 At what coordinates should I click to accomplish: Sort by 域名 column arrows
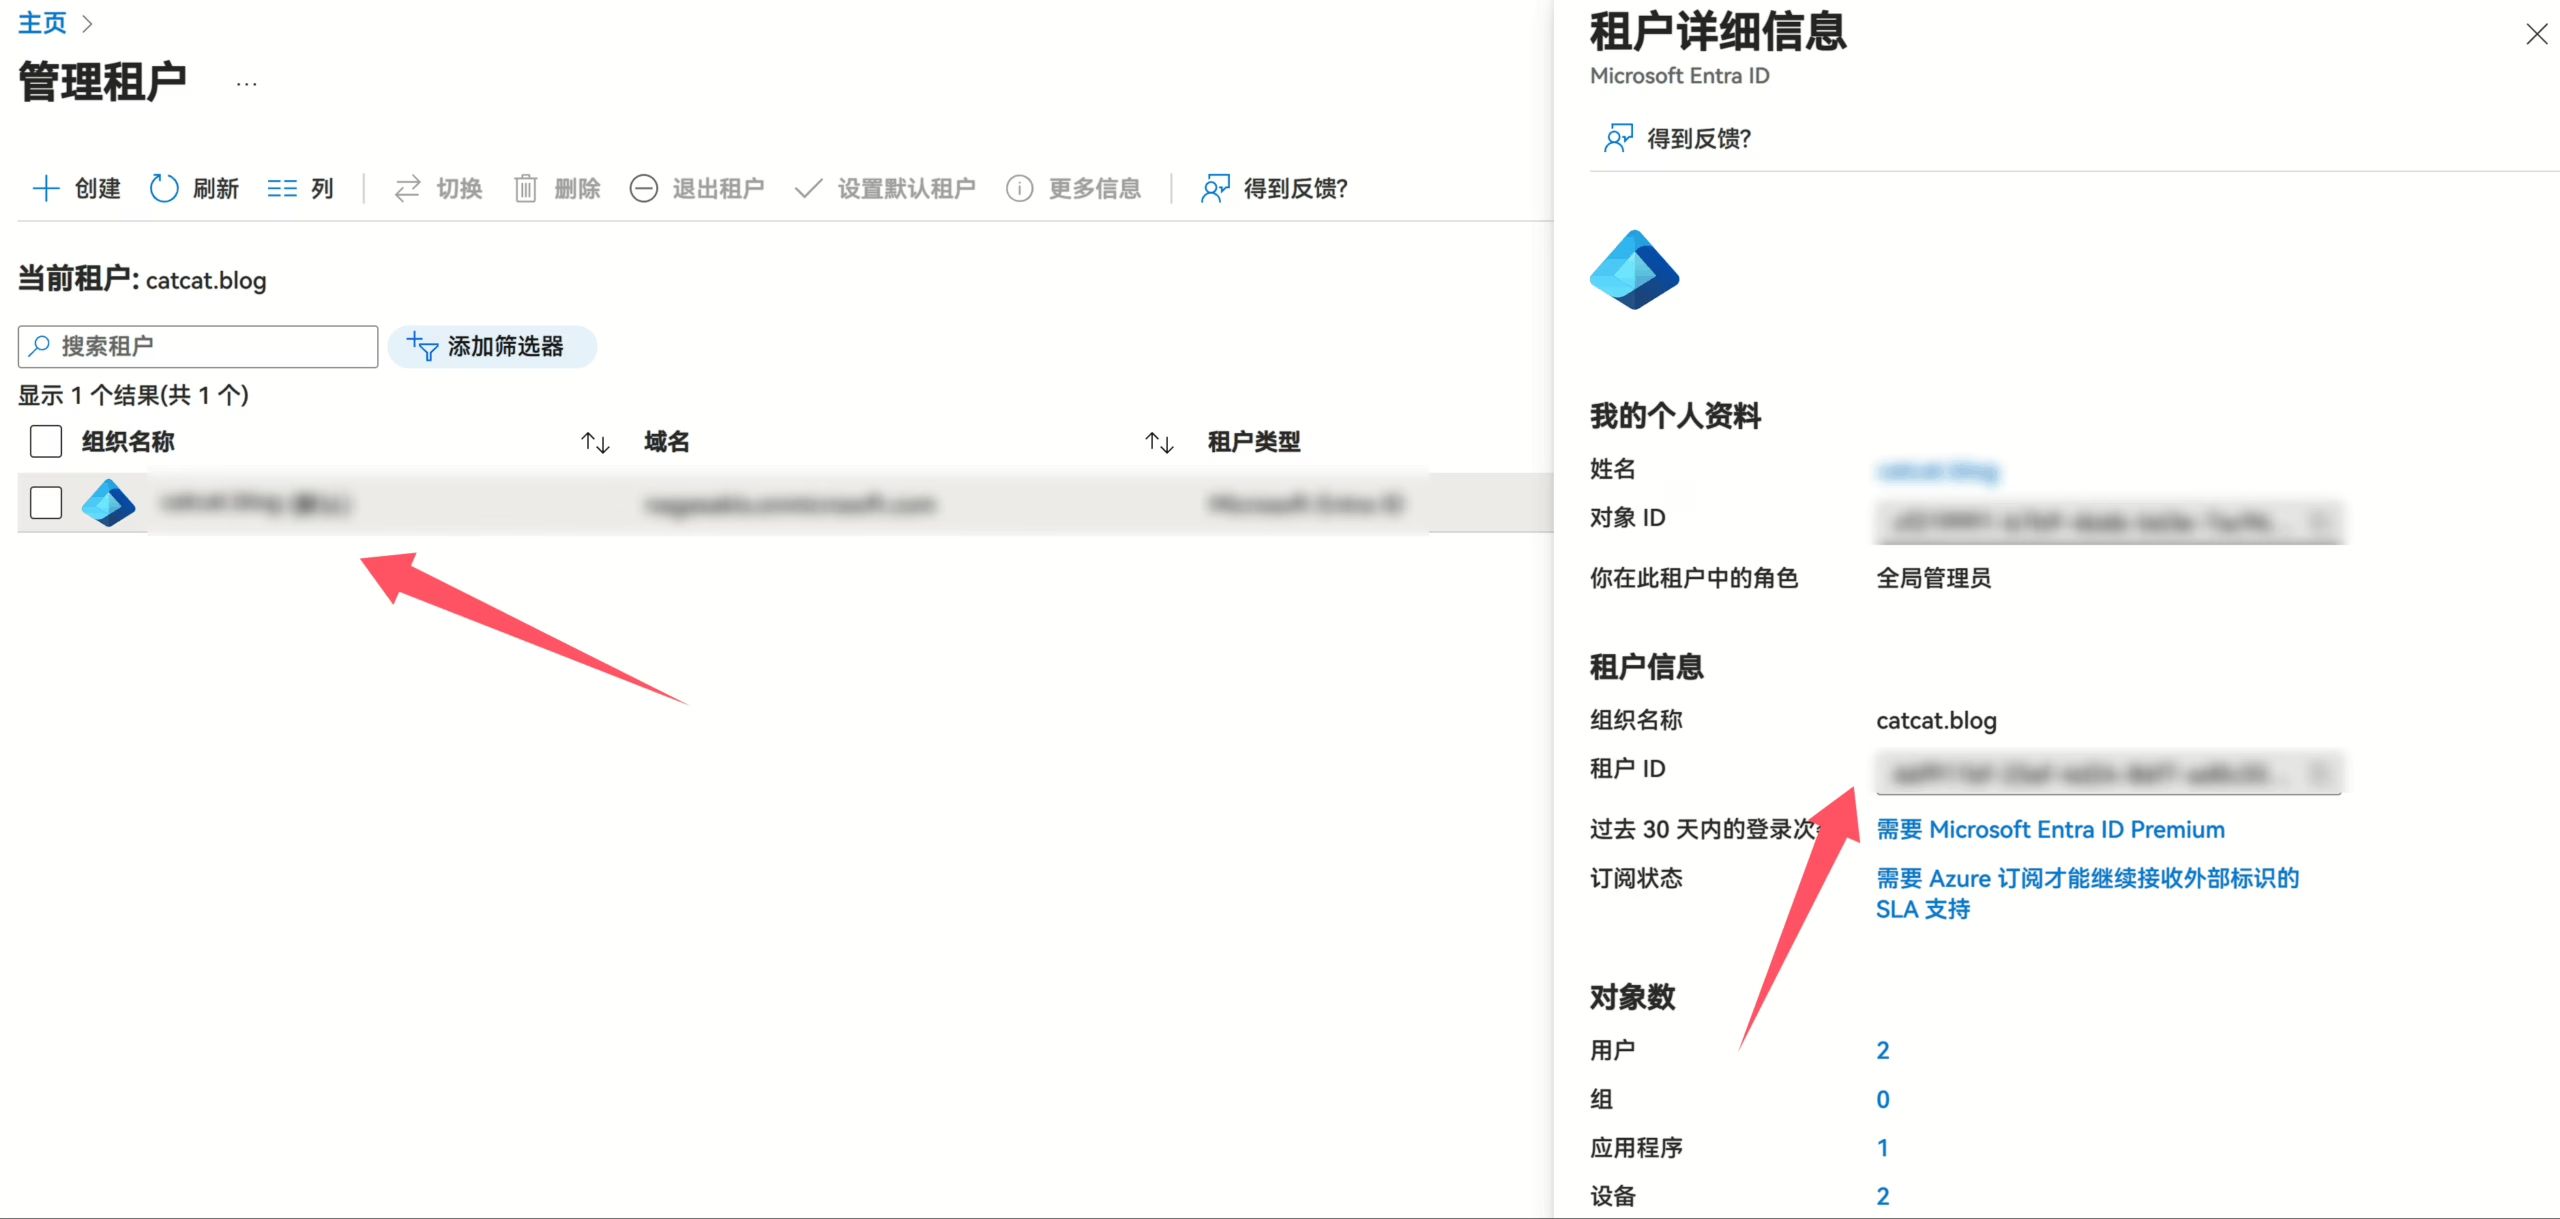(x=1159, y=442)
